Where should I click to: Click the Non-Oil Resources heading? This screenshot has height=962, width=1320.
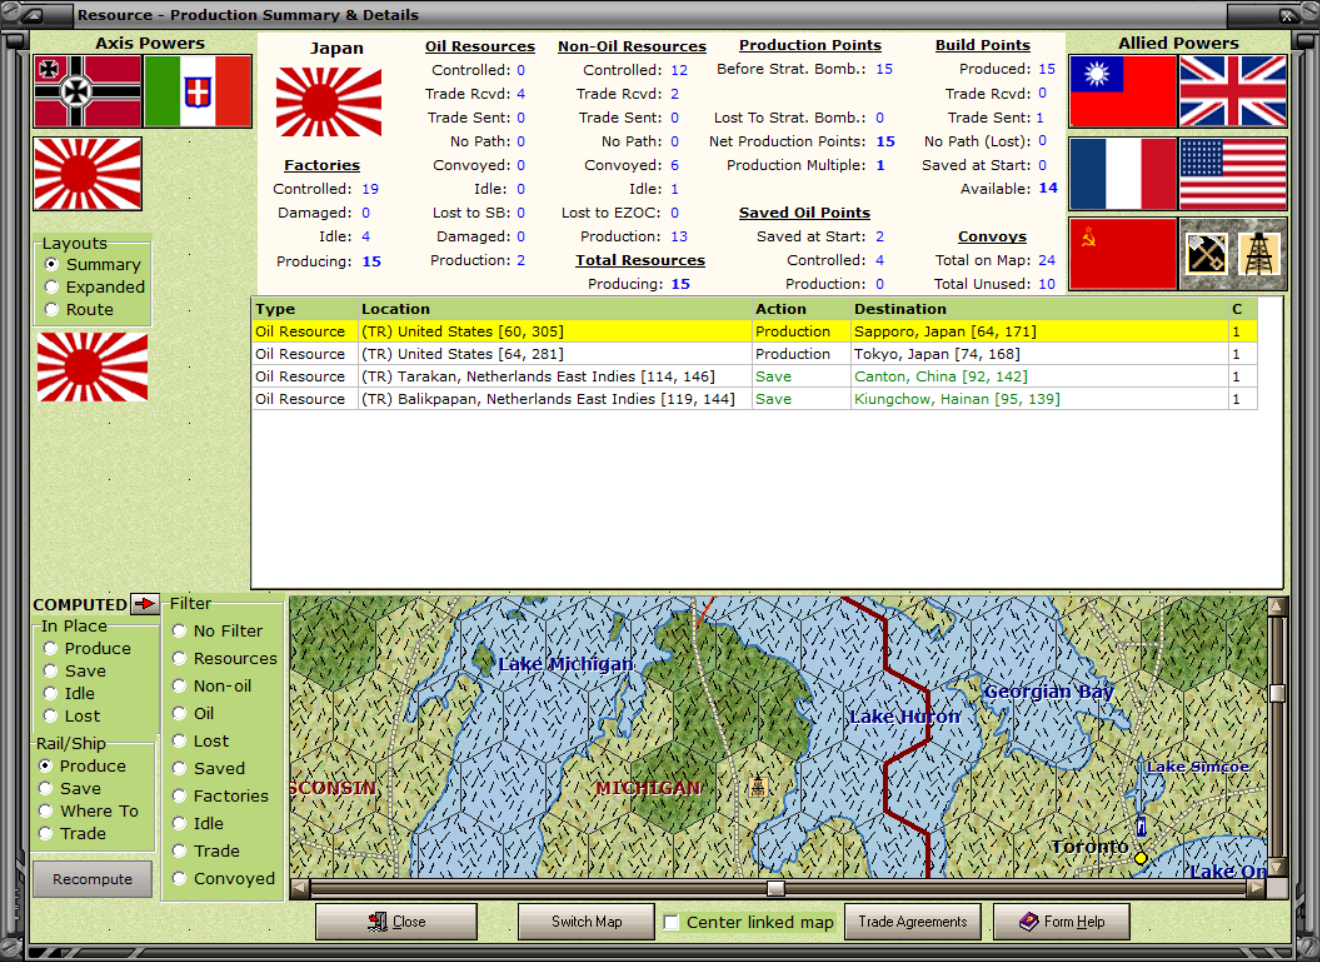632,46
